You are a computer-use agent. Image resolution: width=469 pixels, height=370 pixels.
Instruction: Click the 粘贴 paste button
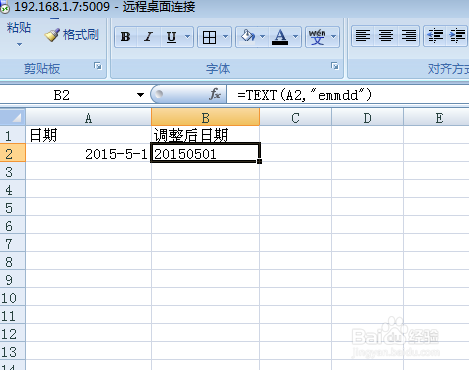(19, 27)
